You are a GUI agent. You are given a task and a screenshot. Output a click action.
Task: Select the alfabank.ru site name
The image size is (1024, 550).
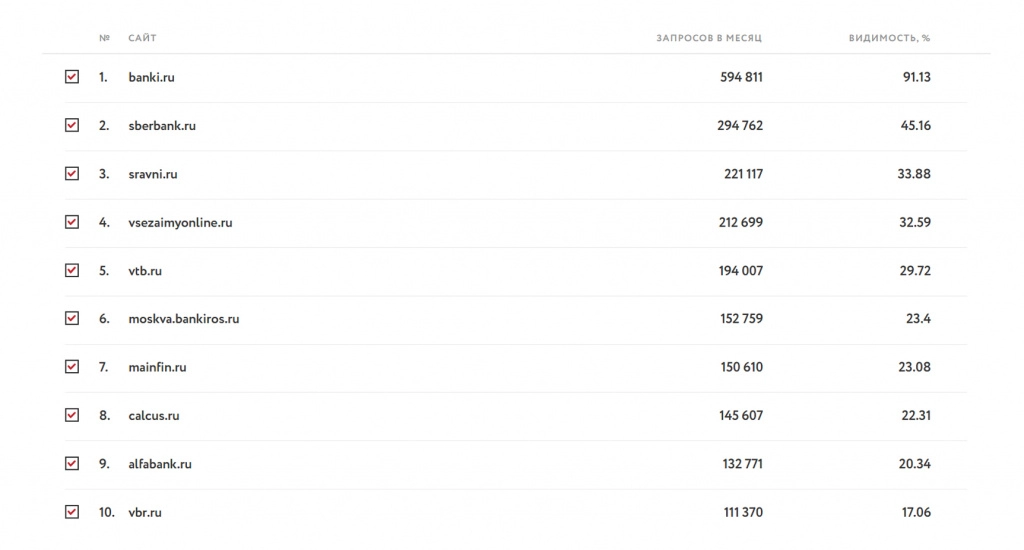[x=160, y=464]
